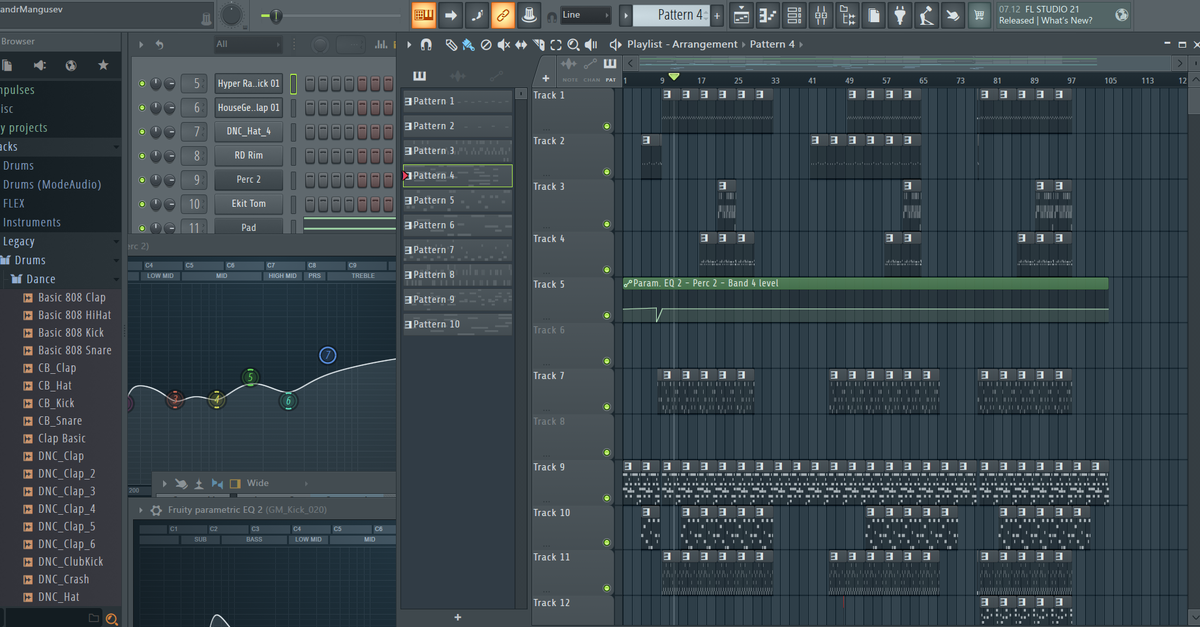Open playlist menu arrow at toolbar start
This screenshot has width=1200, height=627.
coord(409,44)
